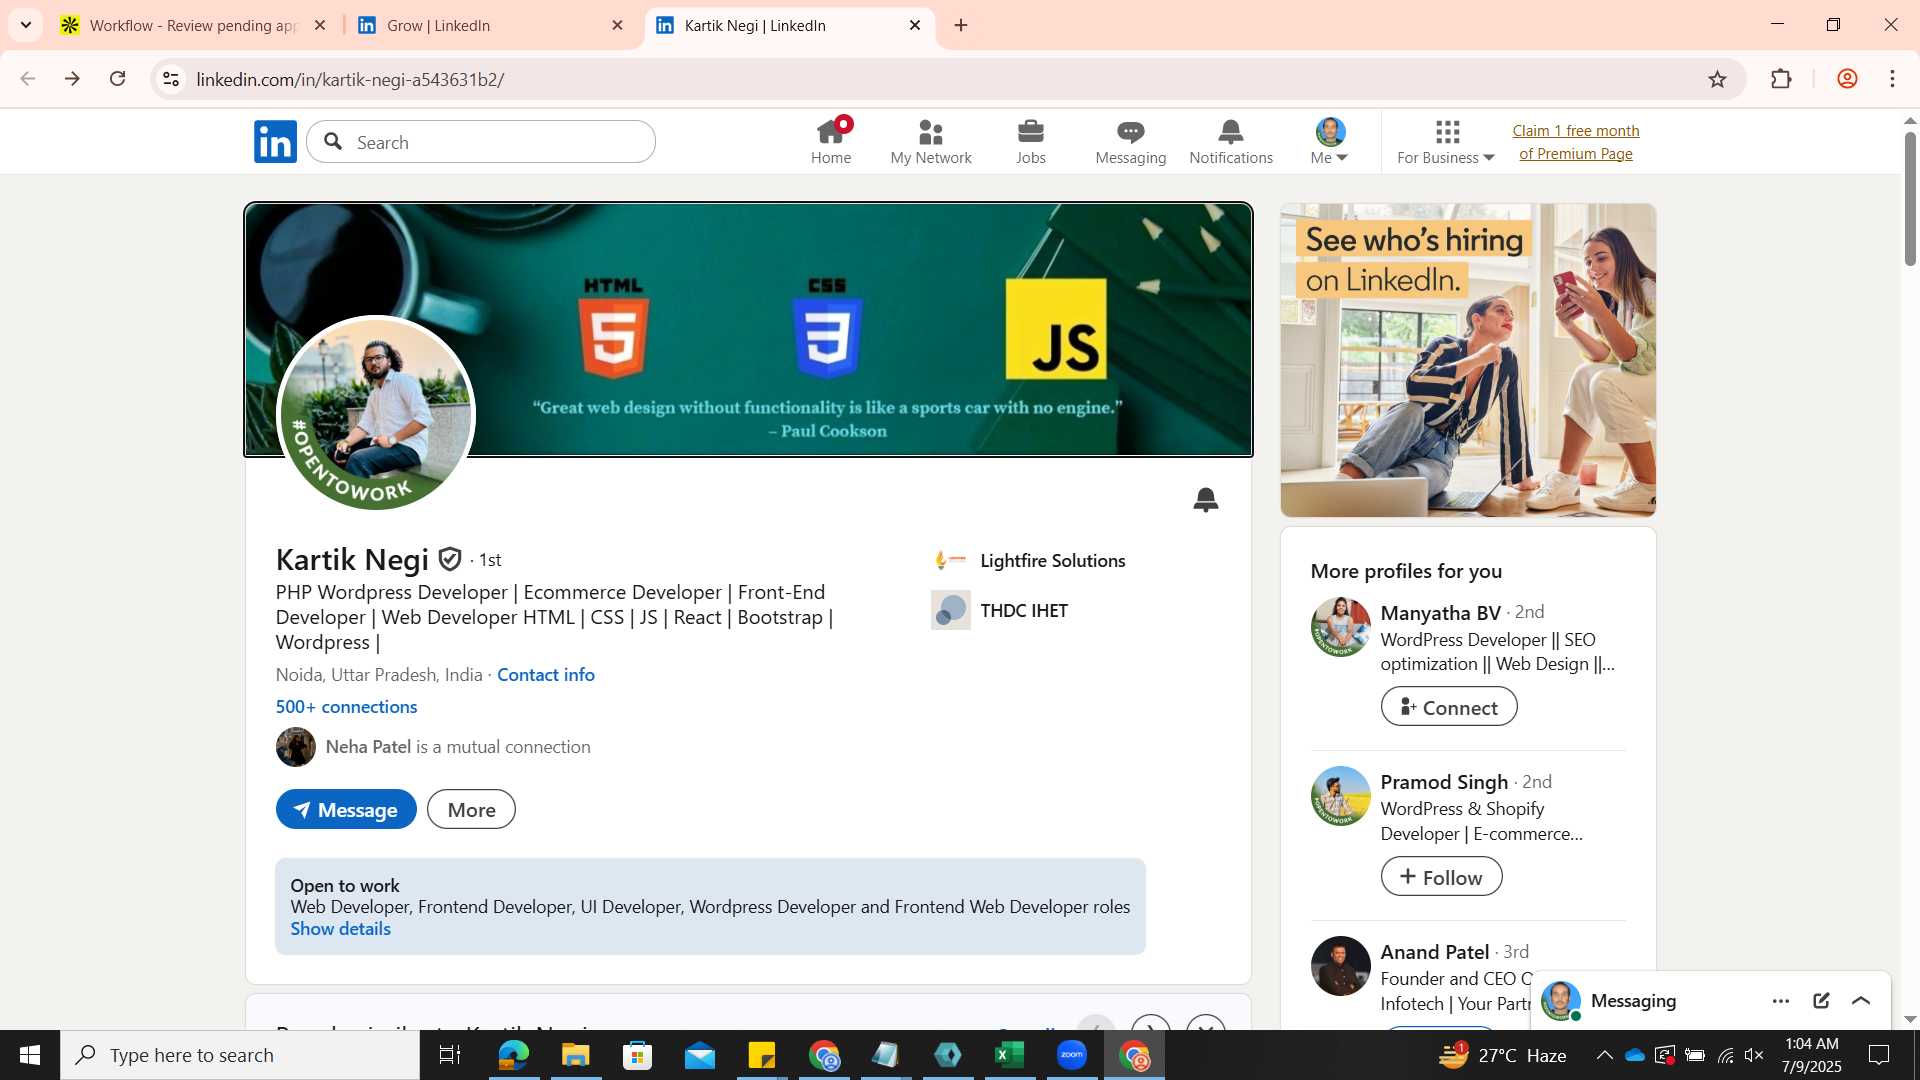
Task: Open the Messaging nav icon
Action: (1131, 142)
